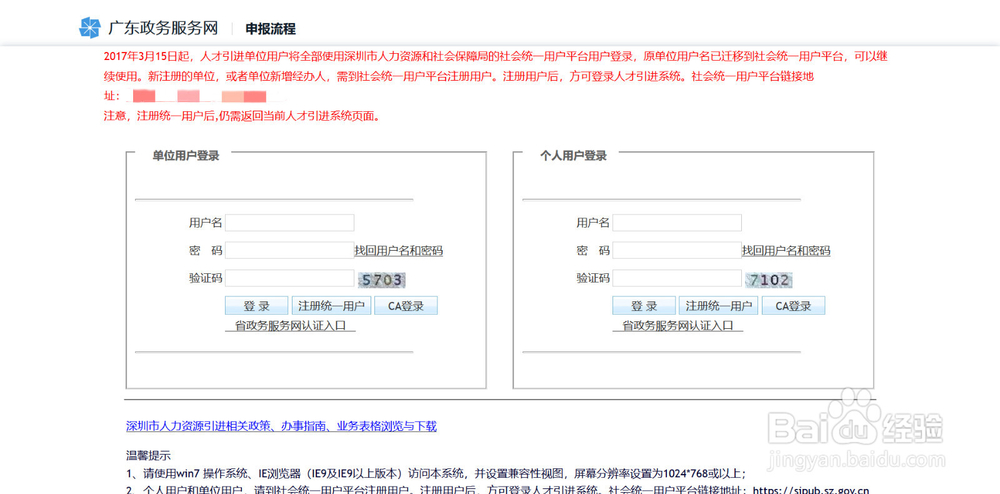
Task: Click CA登录 button in 个人用户登录
Action: [x=793, y=306]
